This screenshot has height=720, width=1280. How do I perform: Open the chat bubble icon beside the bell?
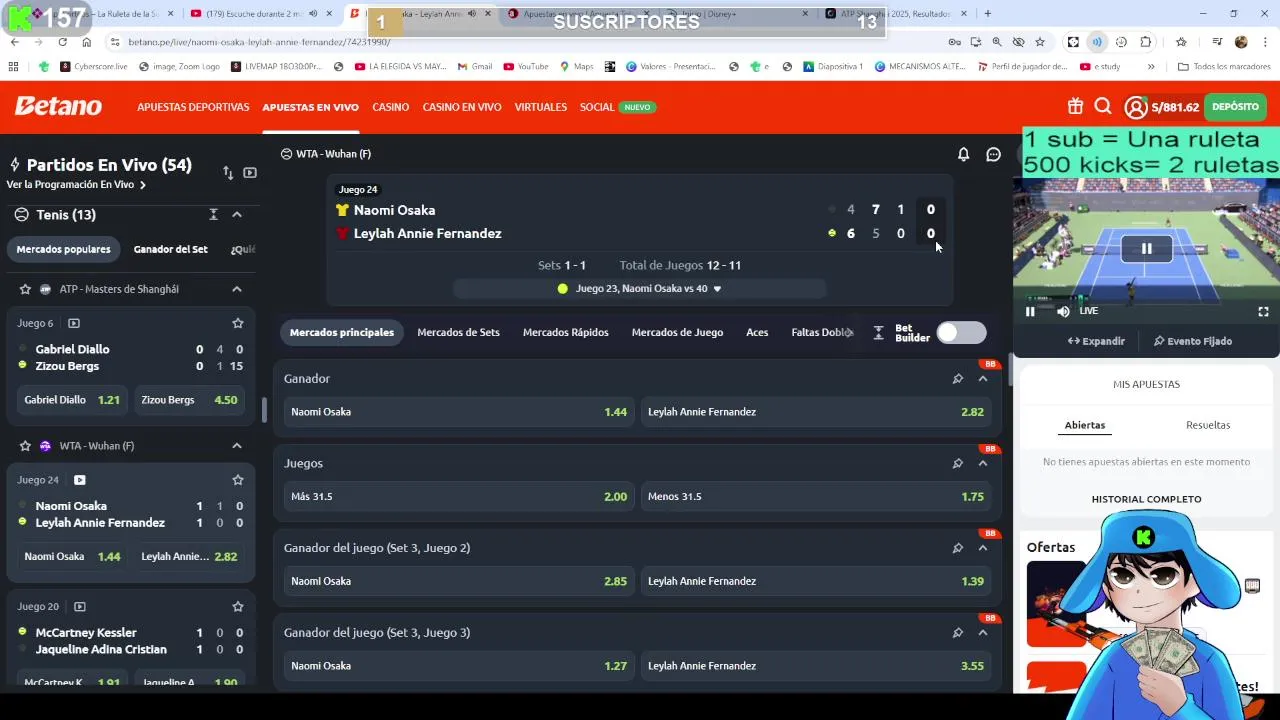[993, 154]
